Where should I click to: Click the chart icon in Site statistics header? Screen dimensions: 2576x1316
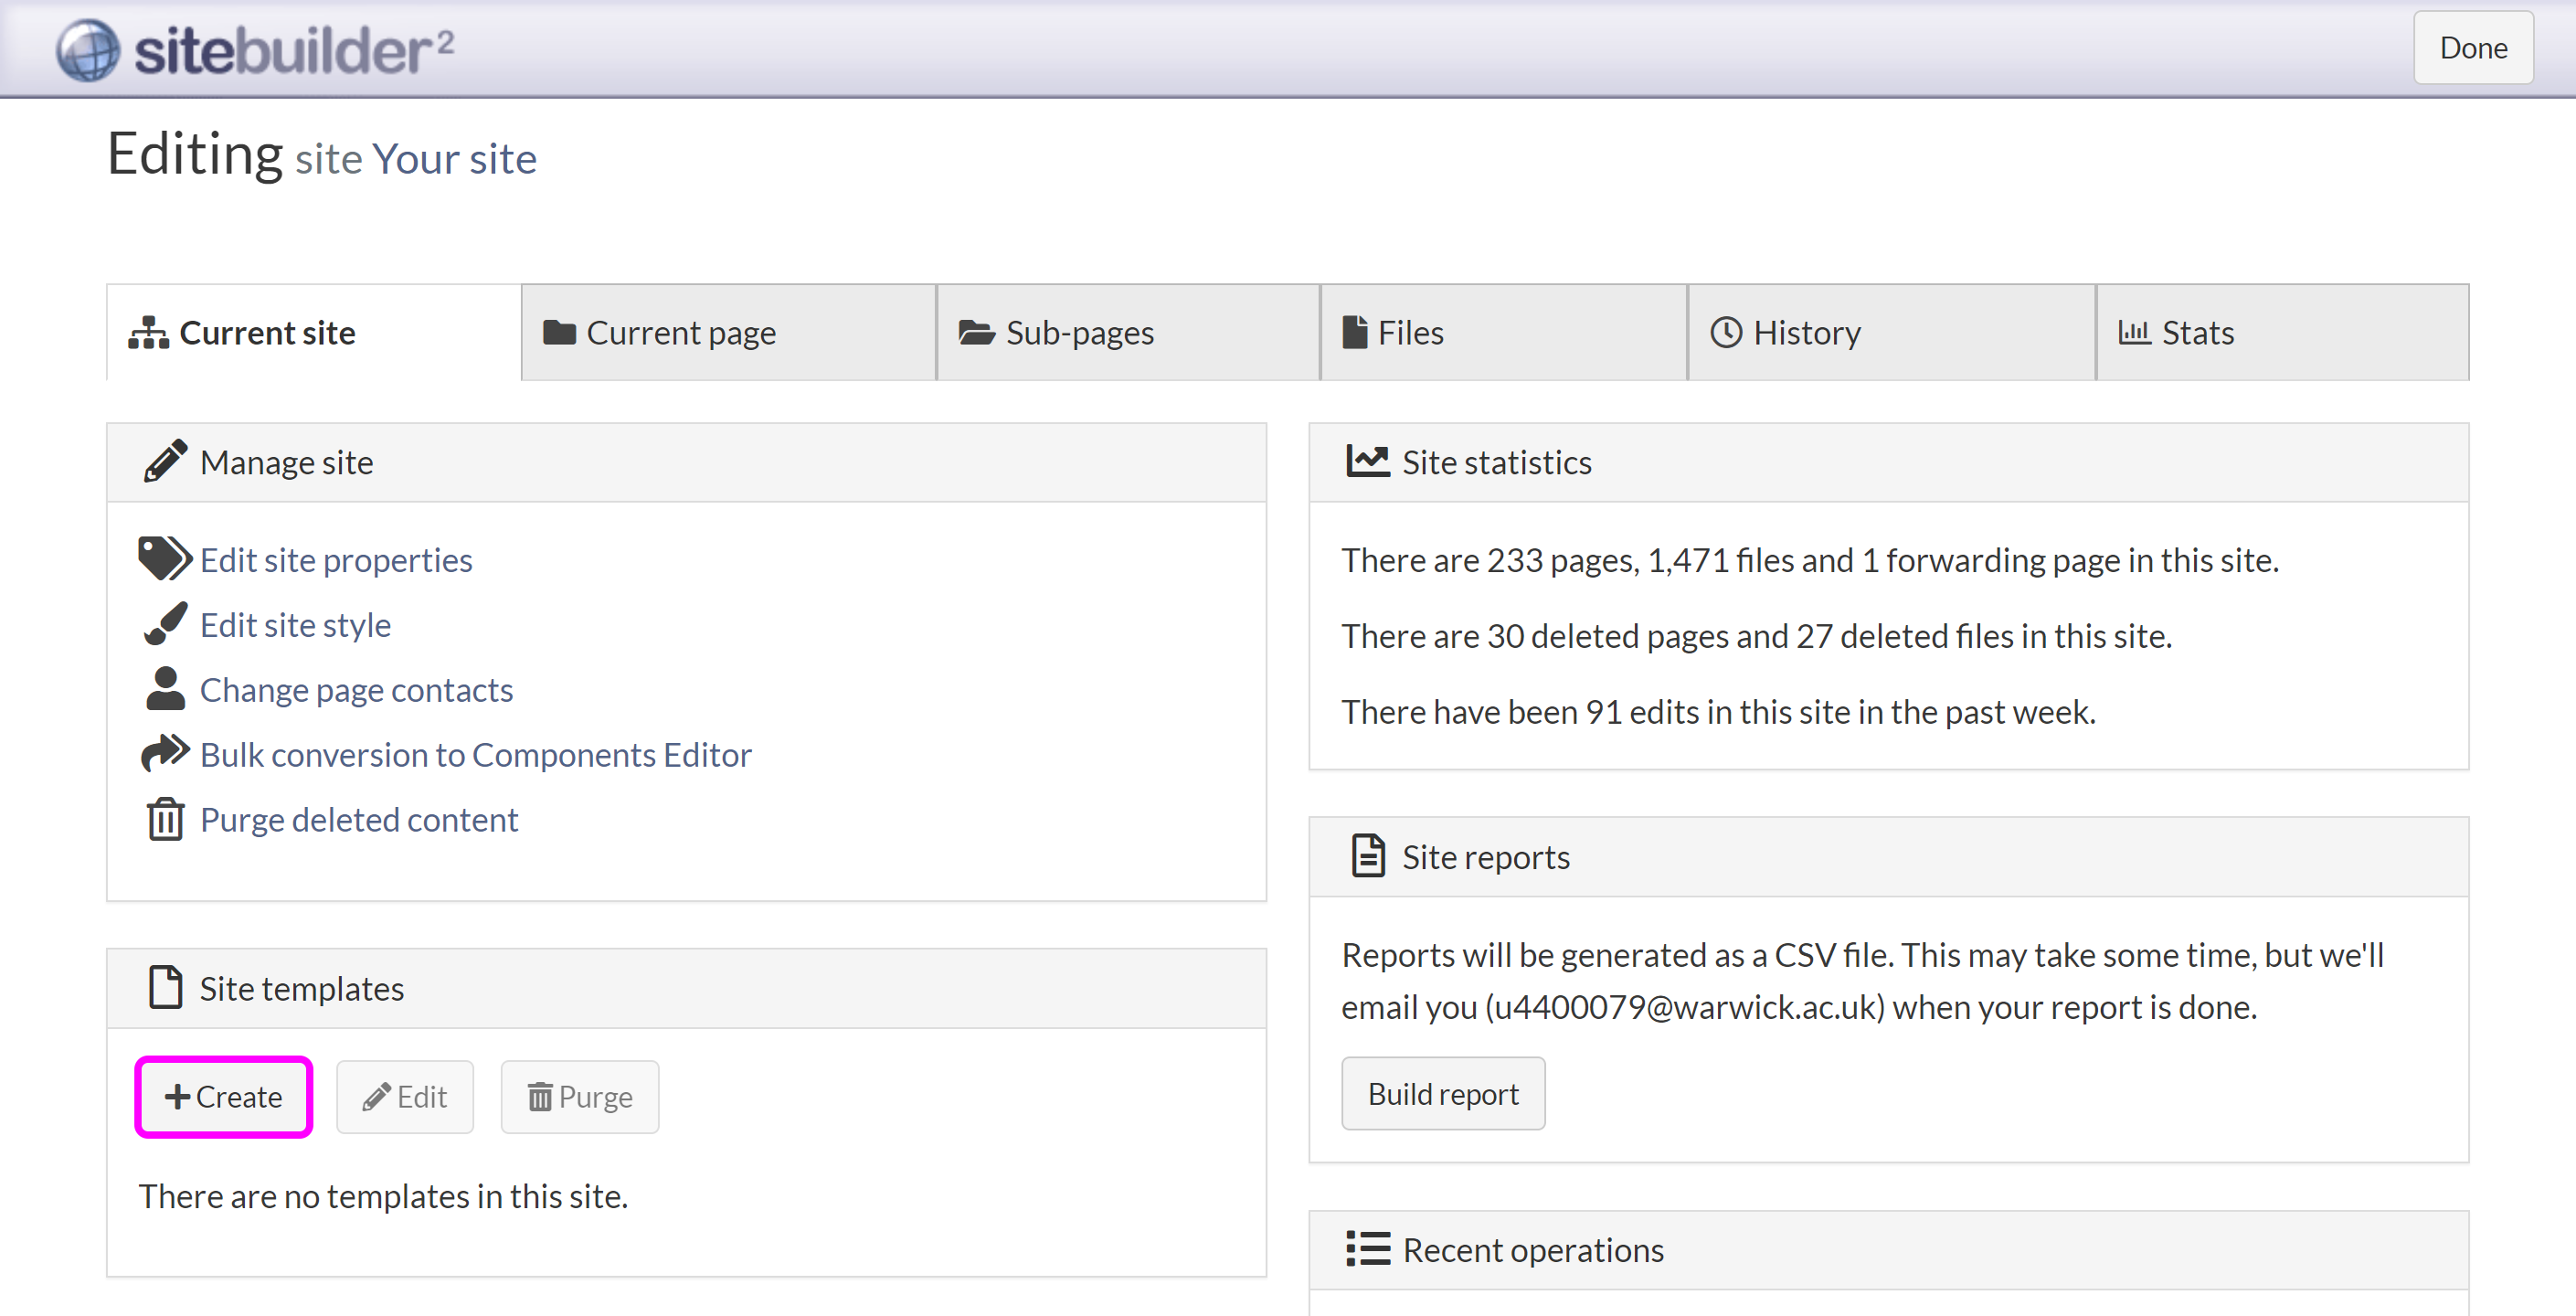click(x=1367, y=461)
